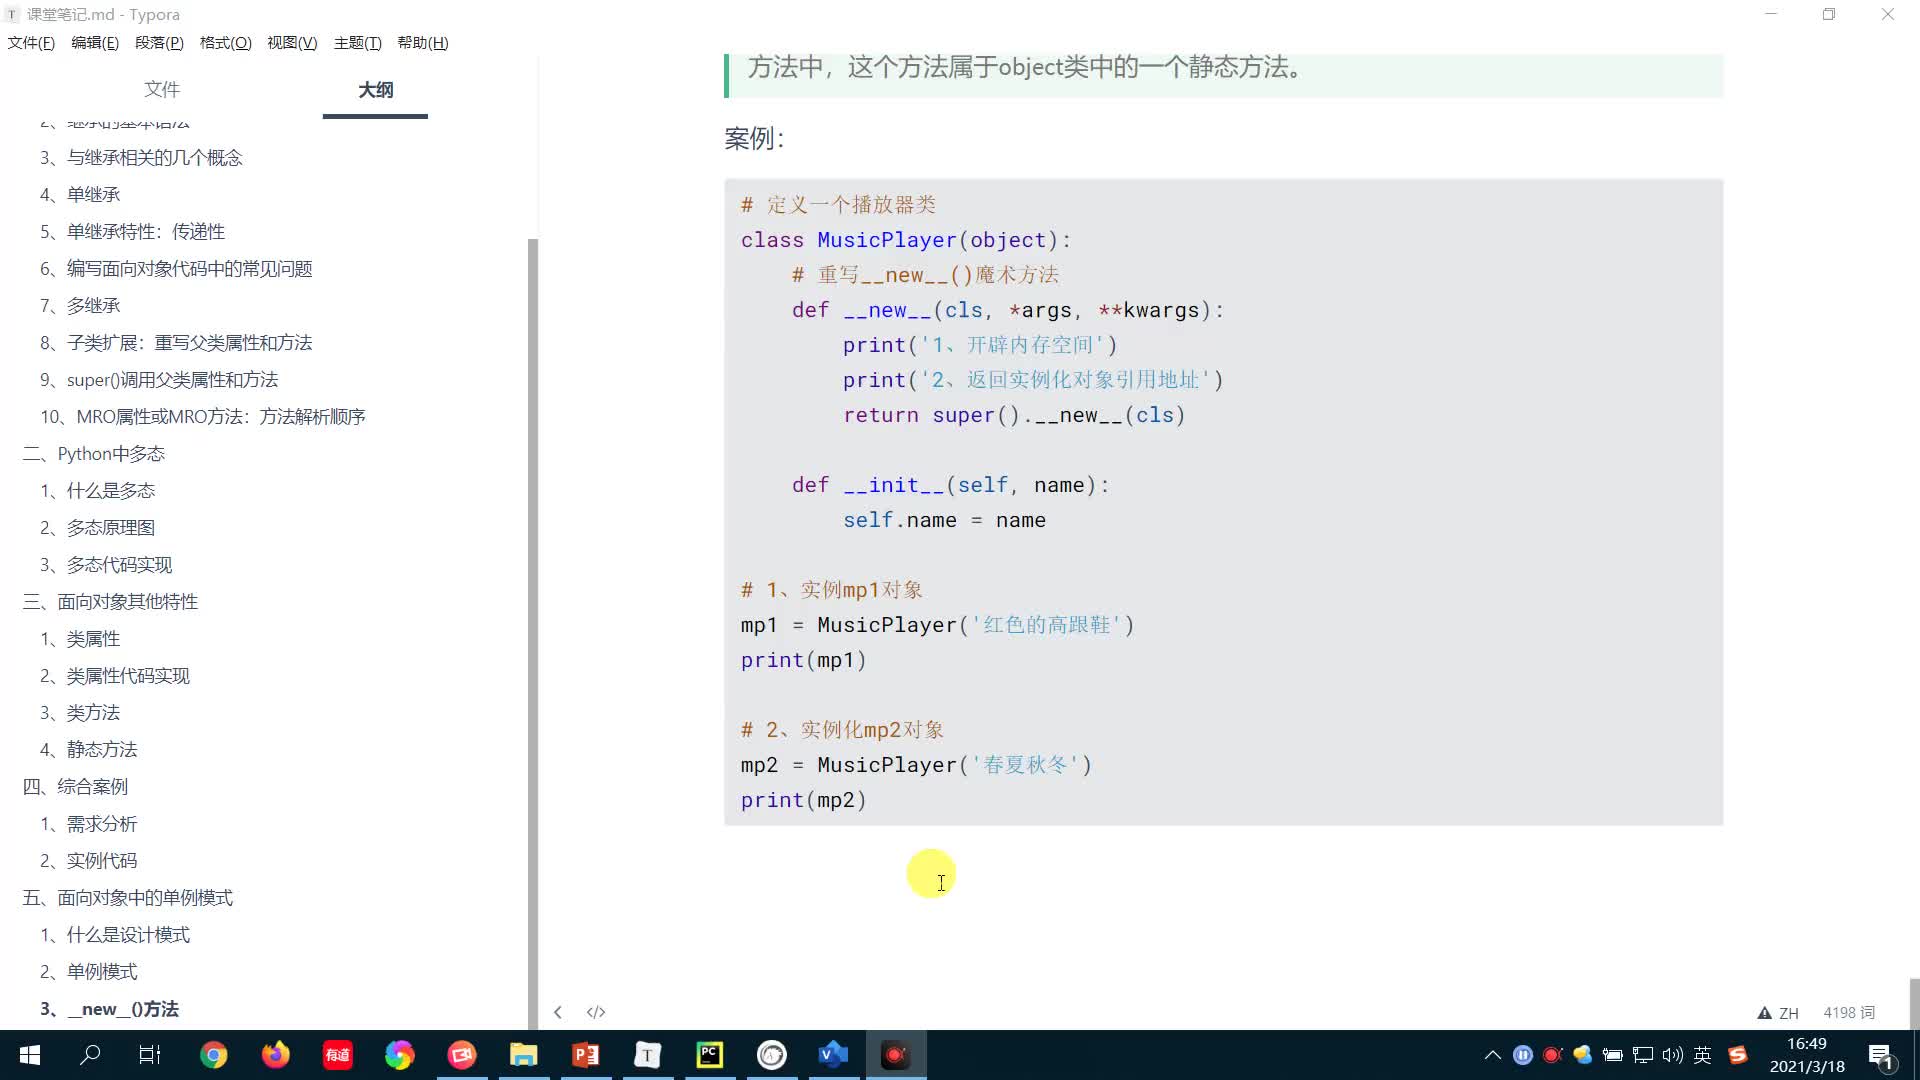Open the 文件(F) menu
This screenshot has width=1920, height=1080.
coord(31,43)
